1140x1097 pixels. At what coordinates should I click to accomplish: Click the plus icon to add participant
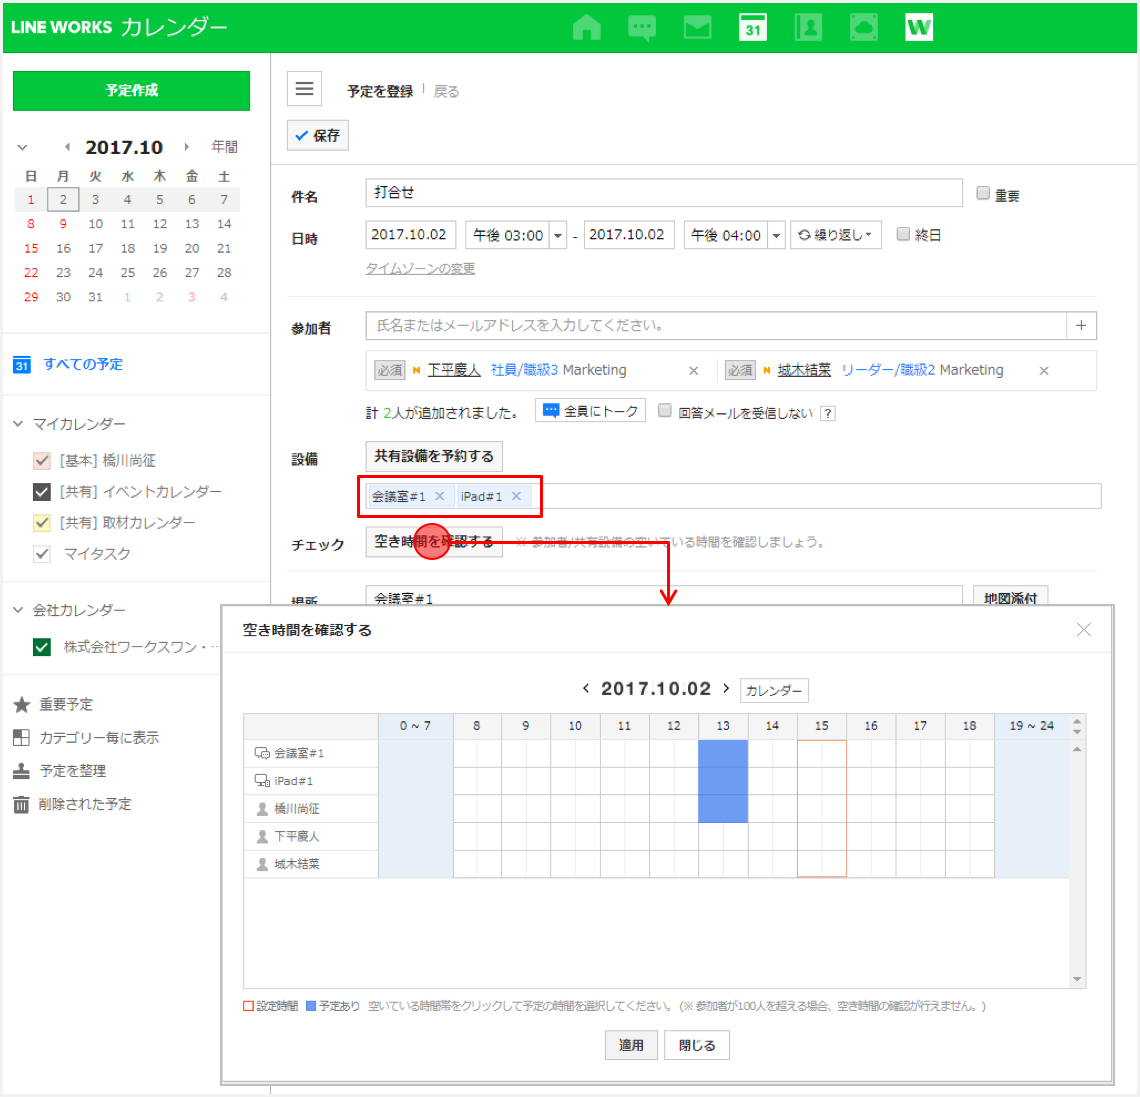1081,325
